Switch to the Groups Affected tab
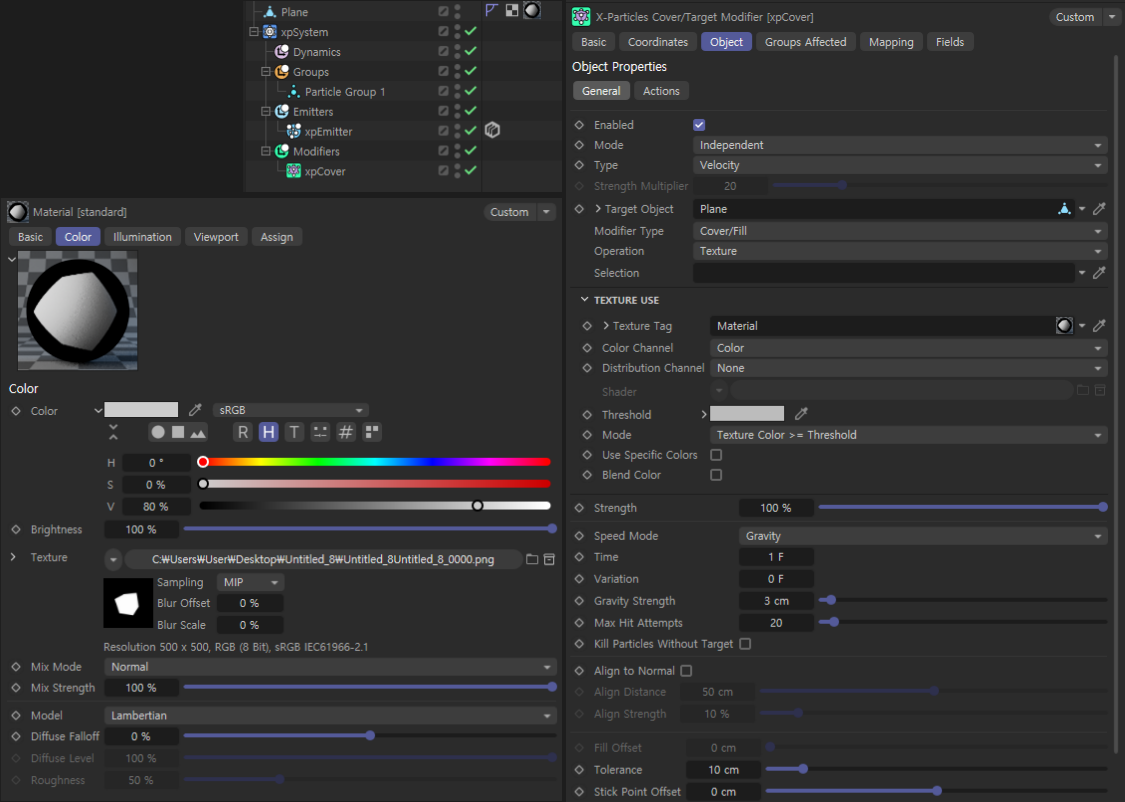 pyautogui.click(x=805, y=42)
